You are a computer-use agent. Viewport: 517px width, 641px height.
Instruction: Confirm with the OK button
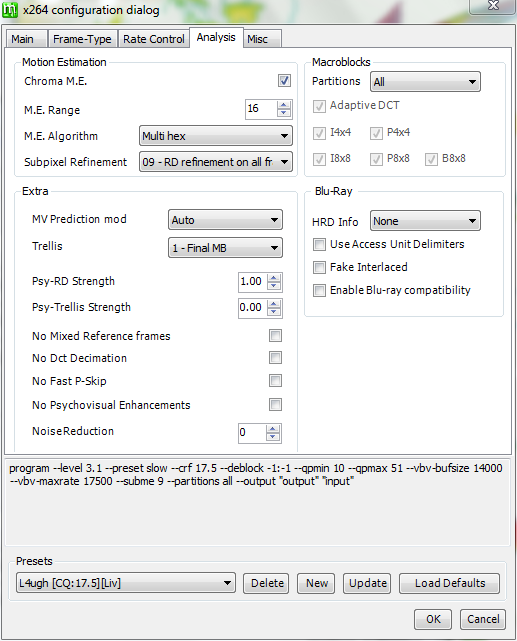point(433,619)
